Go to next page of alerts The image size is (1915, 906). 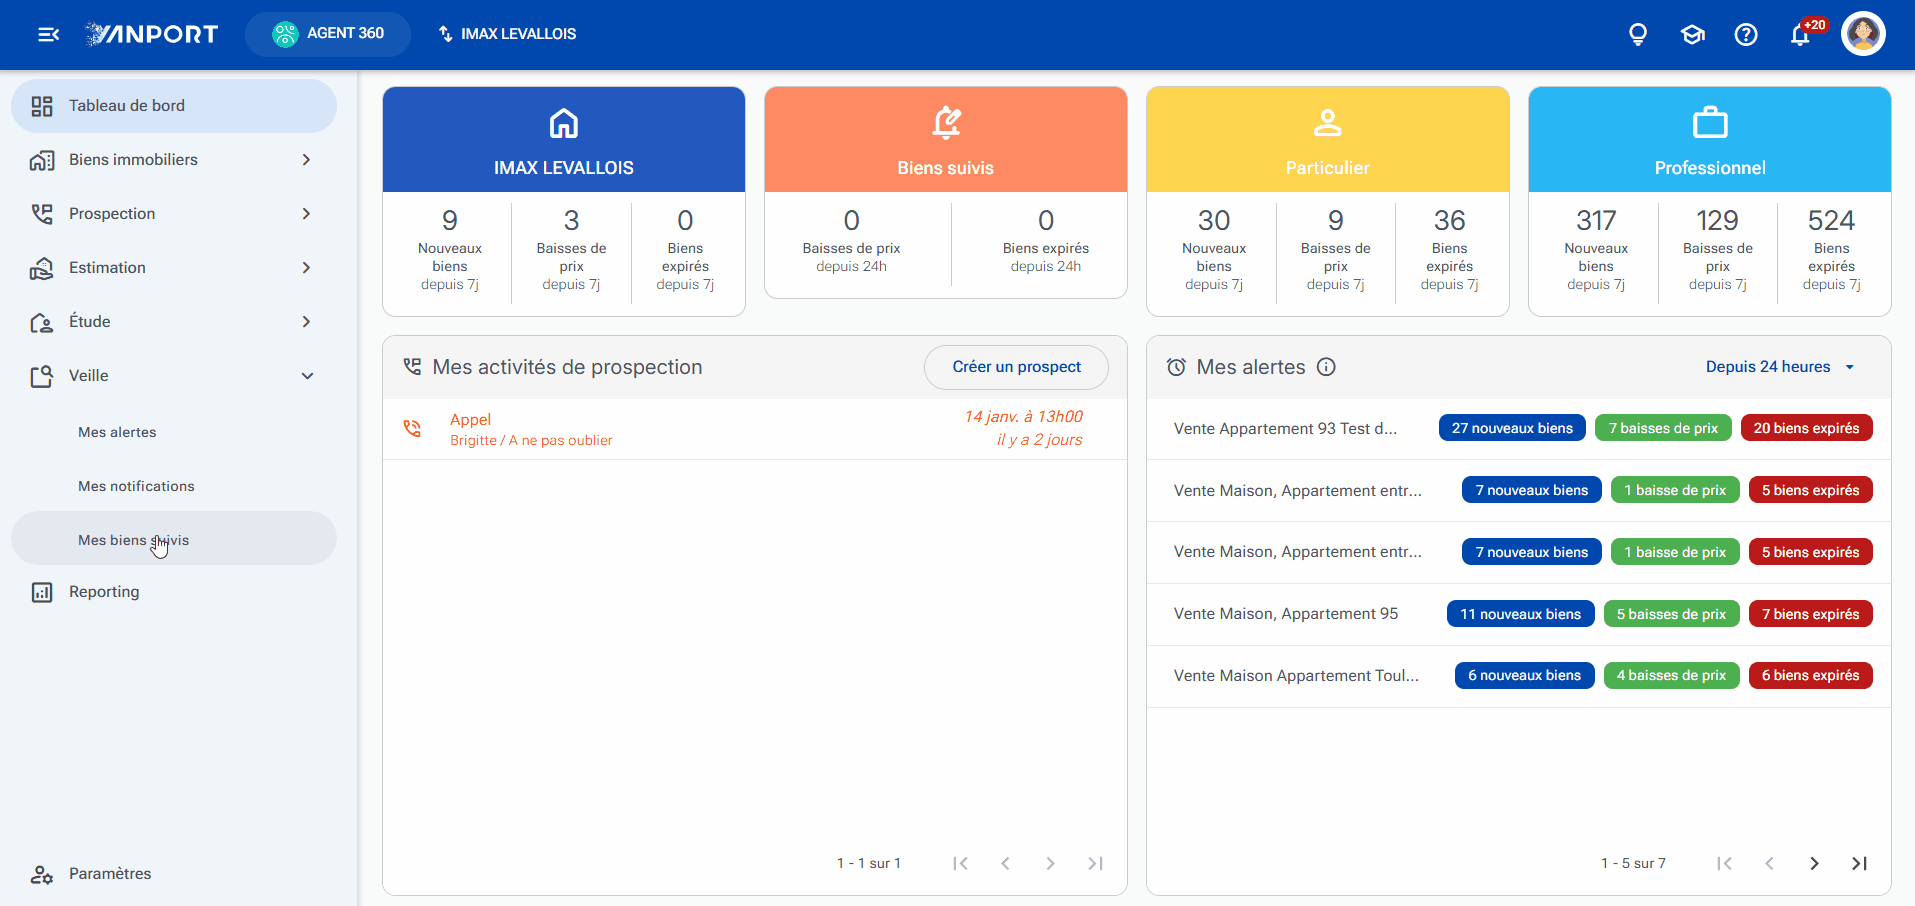(1814, 863)
